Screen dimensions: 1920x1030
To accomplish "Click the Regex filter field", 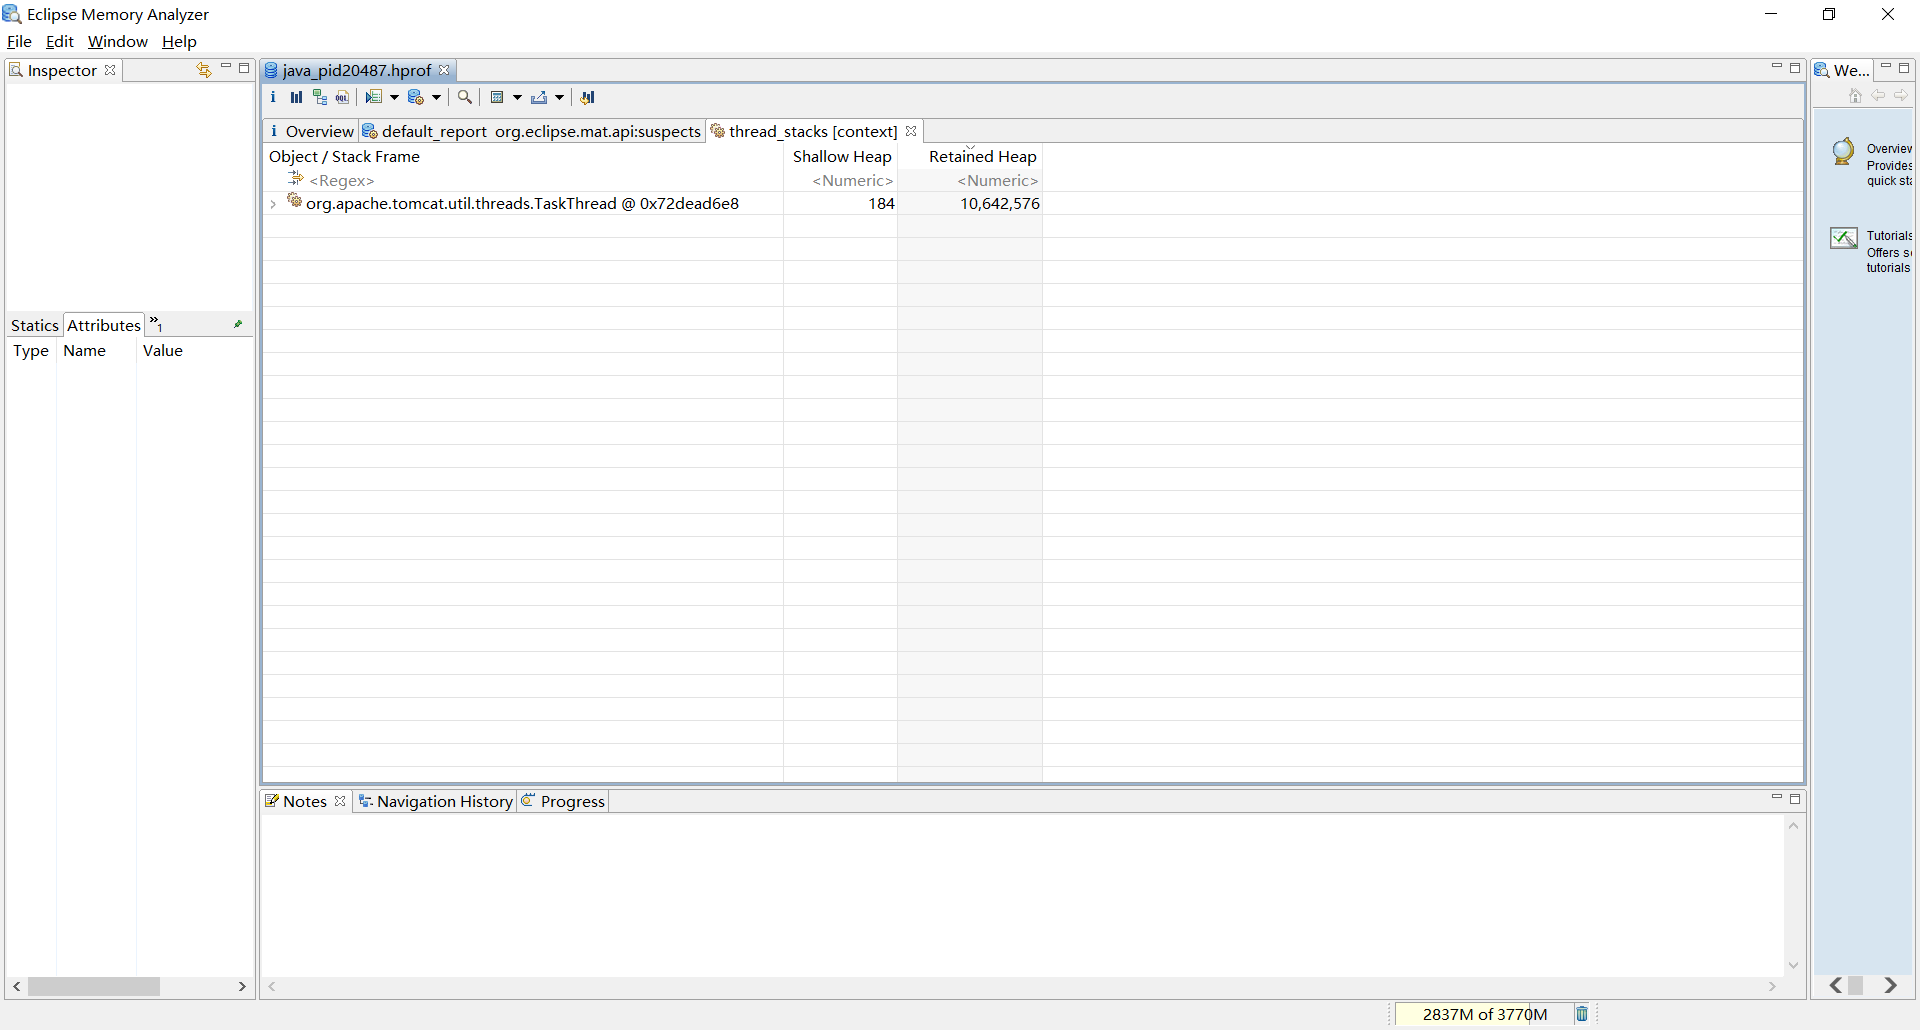I will [x=523, y=180].
